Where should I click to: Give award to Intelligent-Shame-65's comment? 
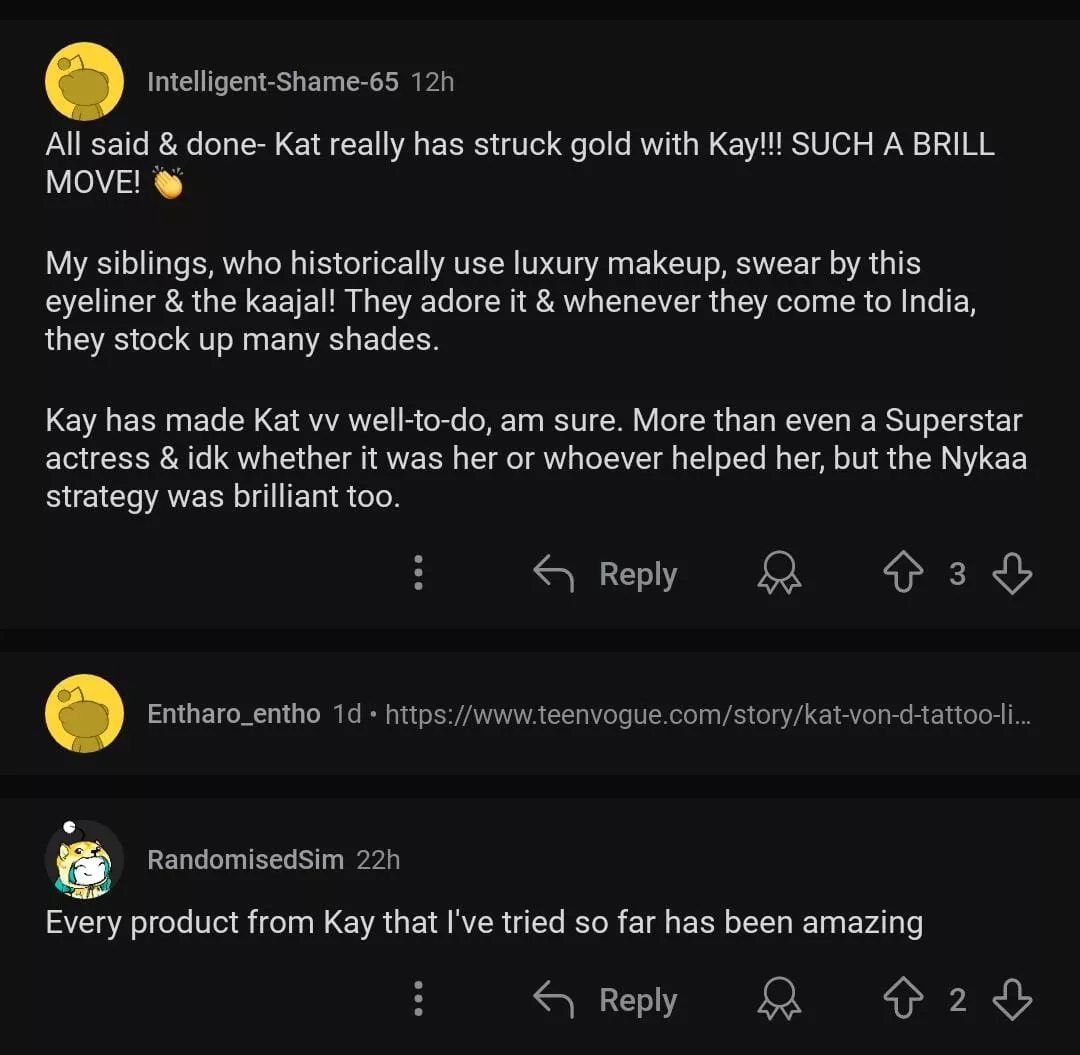pyautogui.click(x=779, y=574)
